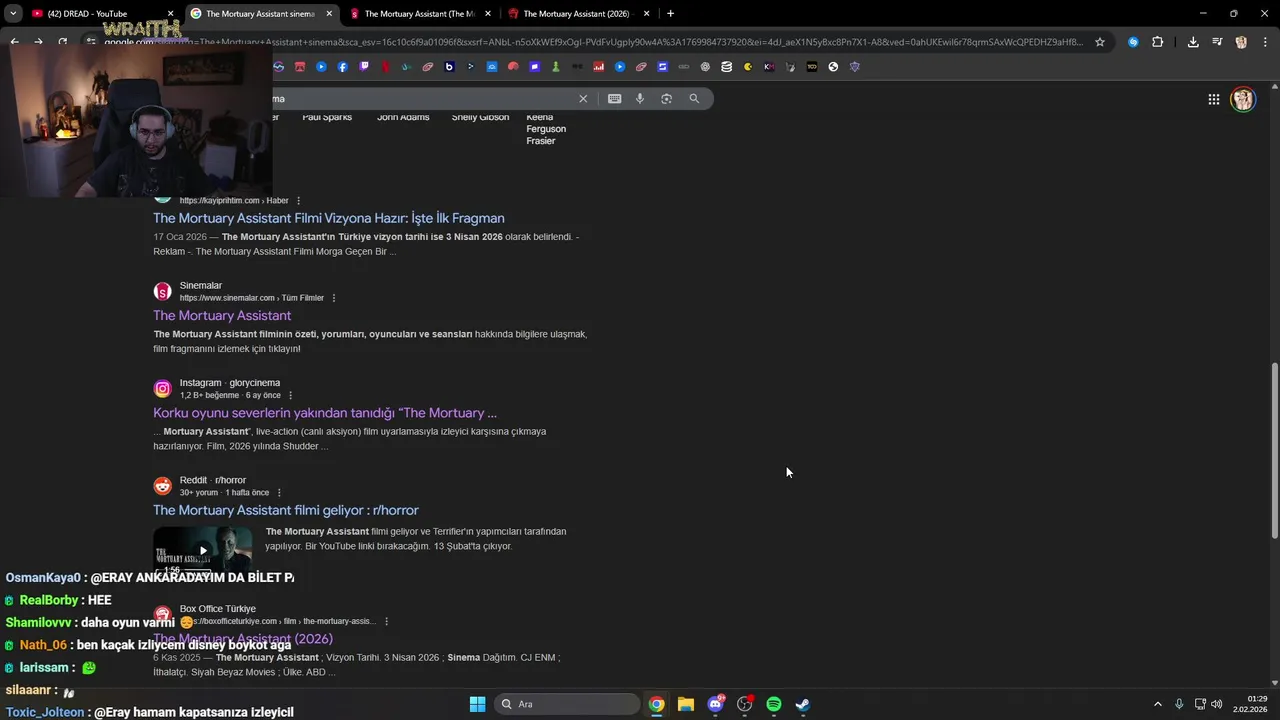Open the Twitch bookmark icon
Image resolution: width=1280 pixels, height=720 pixels.
pos(364,67)
